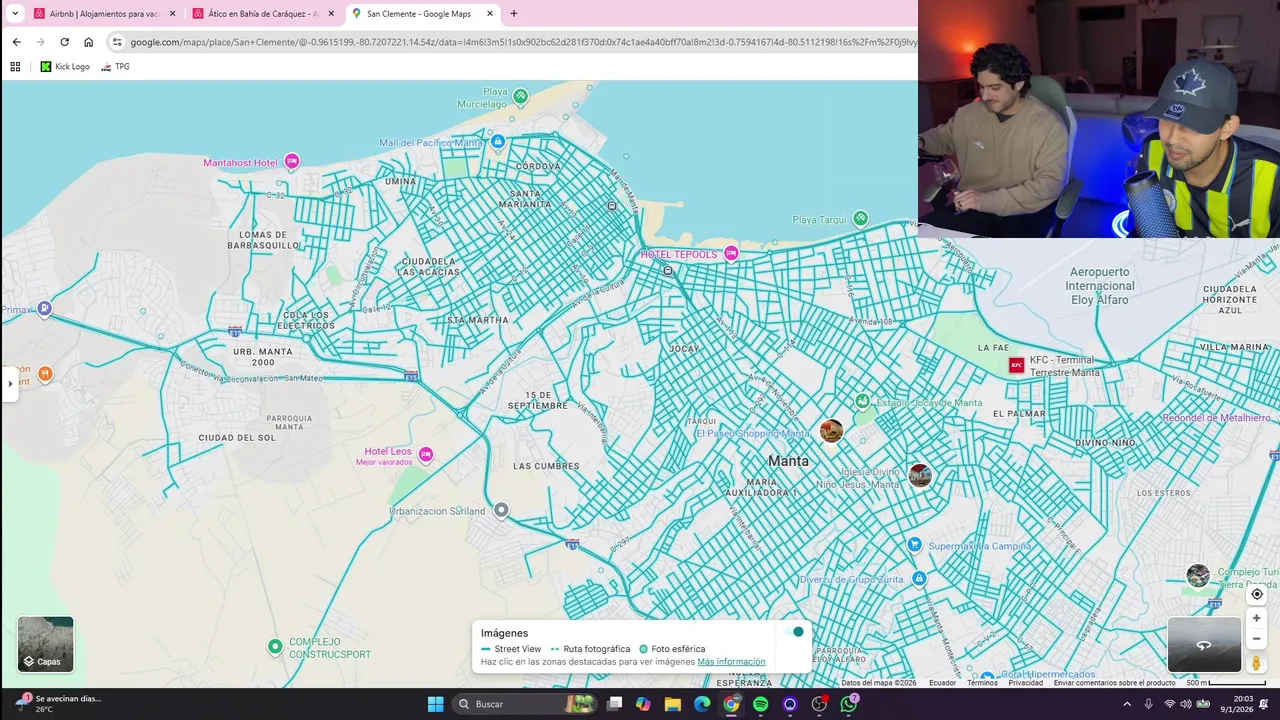The width and height of the screenshot is (1280, 720).
Task: Open the Hotel Leos lodging pin
Action: point(426,455)
